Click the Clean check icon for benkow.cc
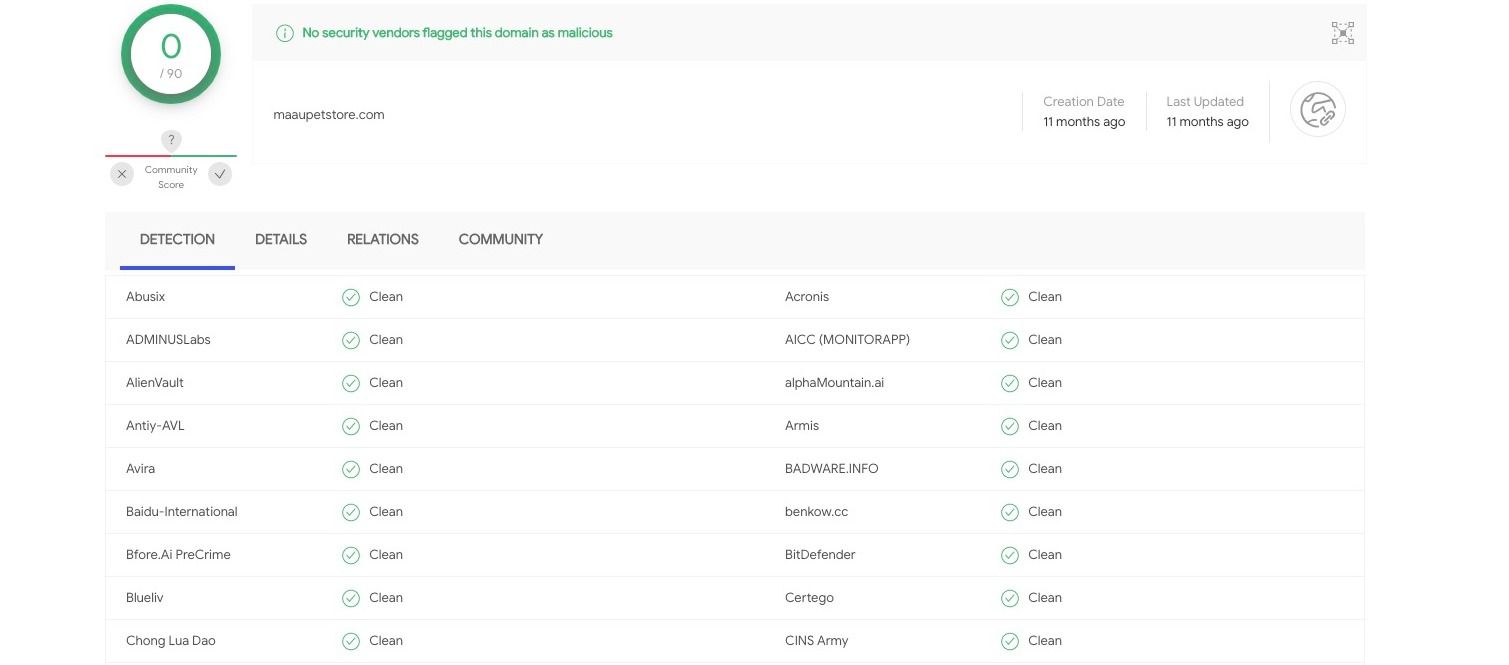Screen dimensions: 1509x665 coord(1010,512)
